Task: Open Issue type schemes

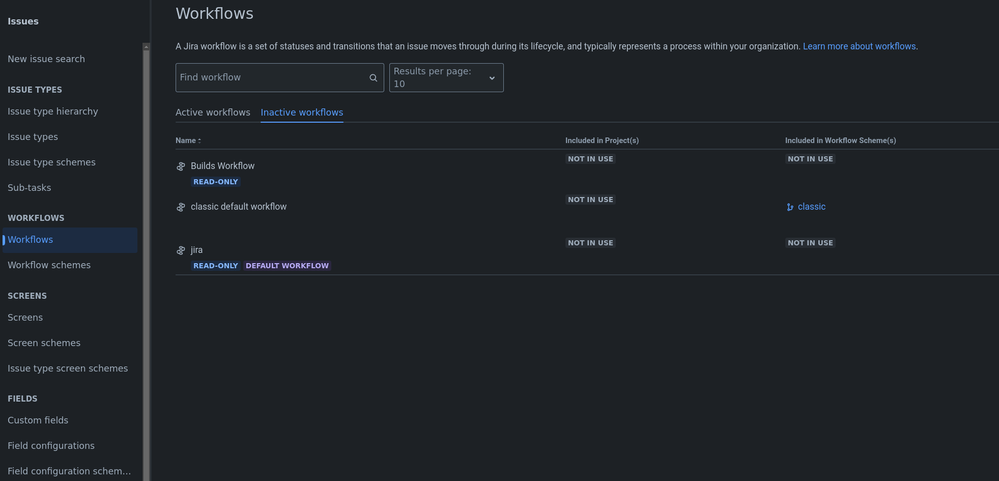Action: pyautogui.click(x=52, y=162)
